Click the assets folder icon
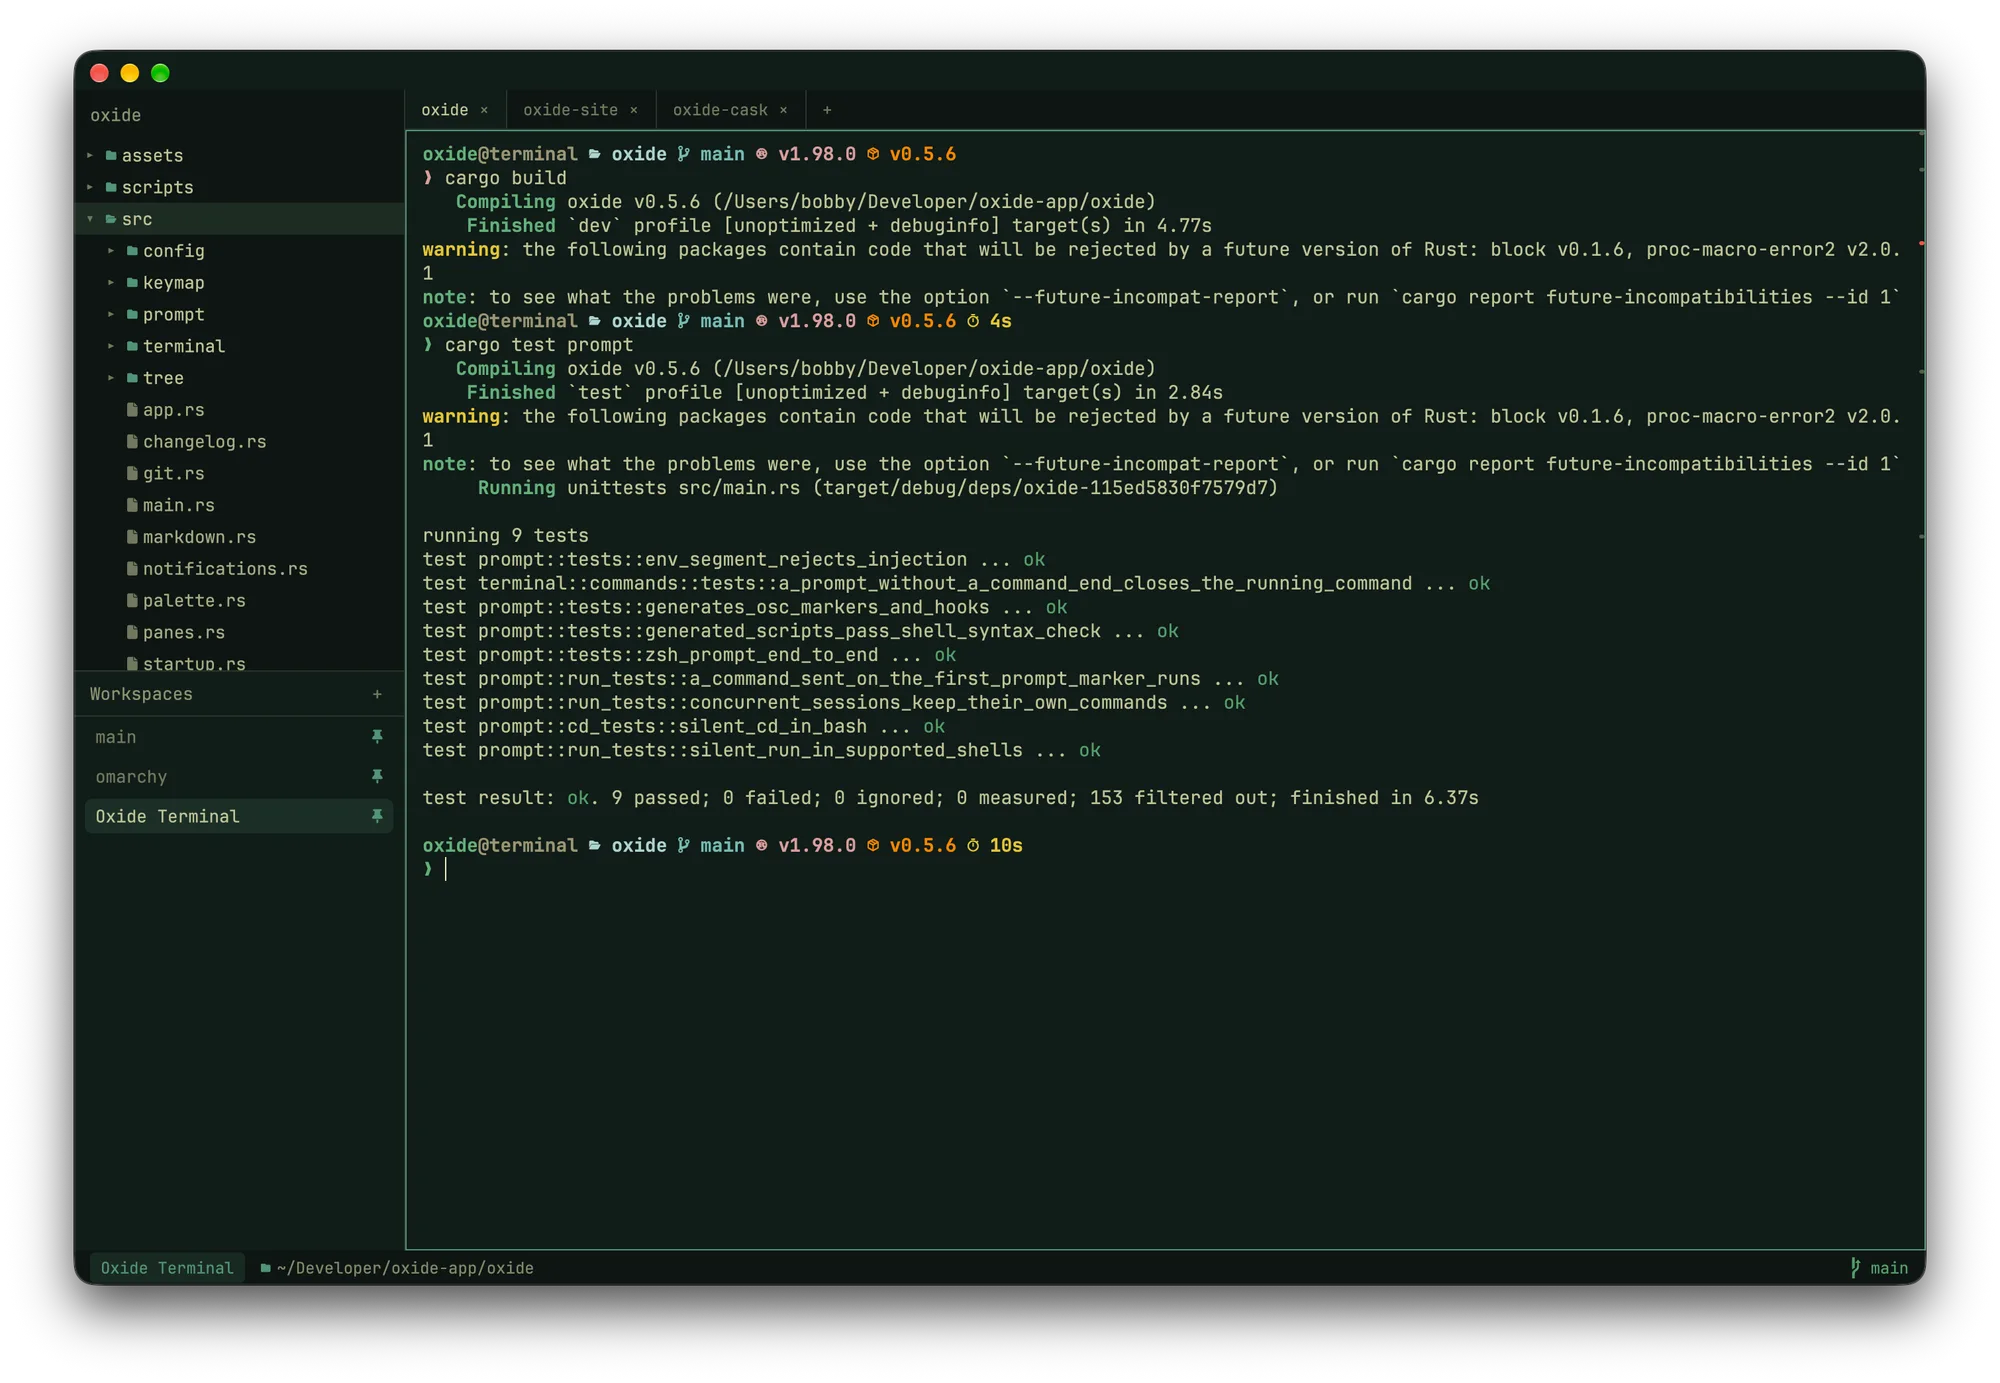This screenshot has width=2000, height=1383. coord(111,155)
